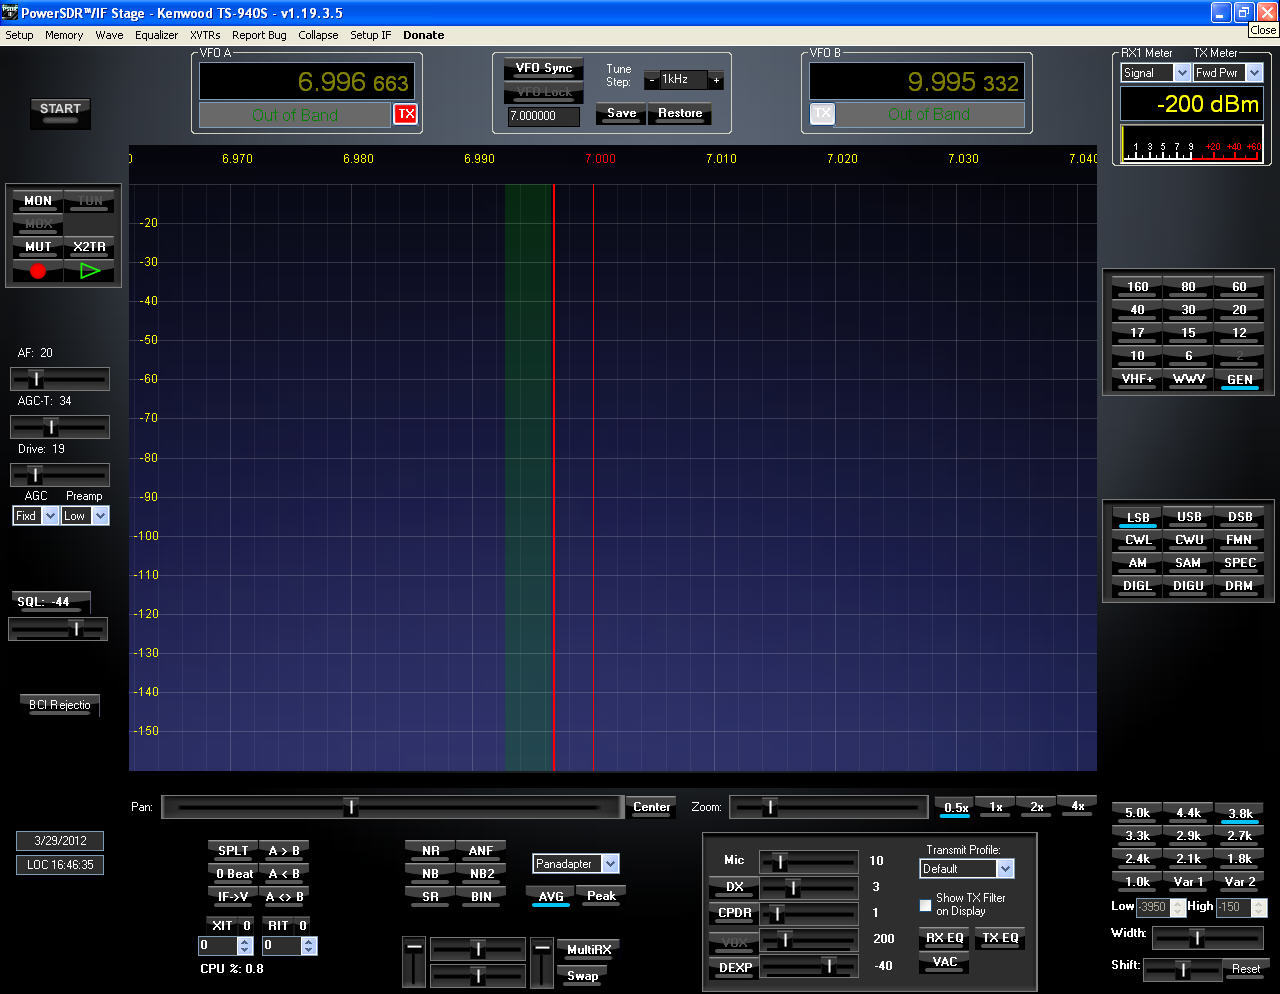Select the 5.0k filter width

point(1137,814)
